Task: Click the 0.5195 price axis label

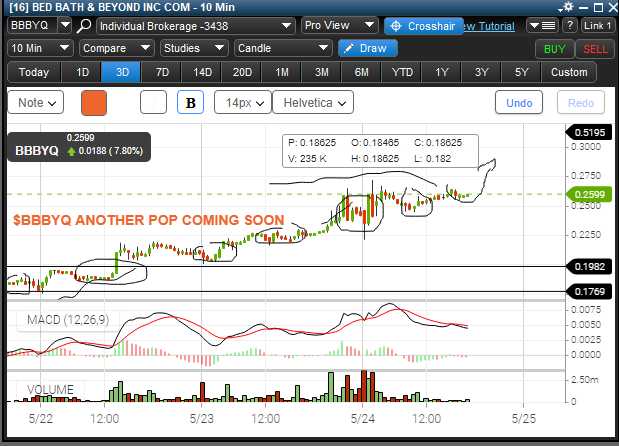Action: [589, 132]
